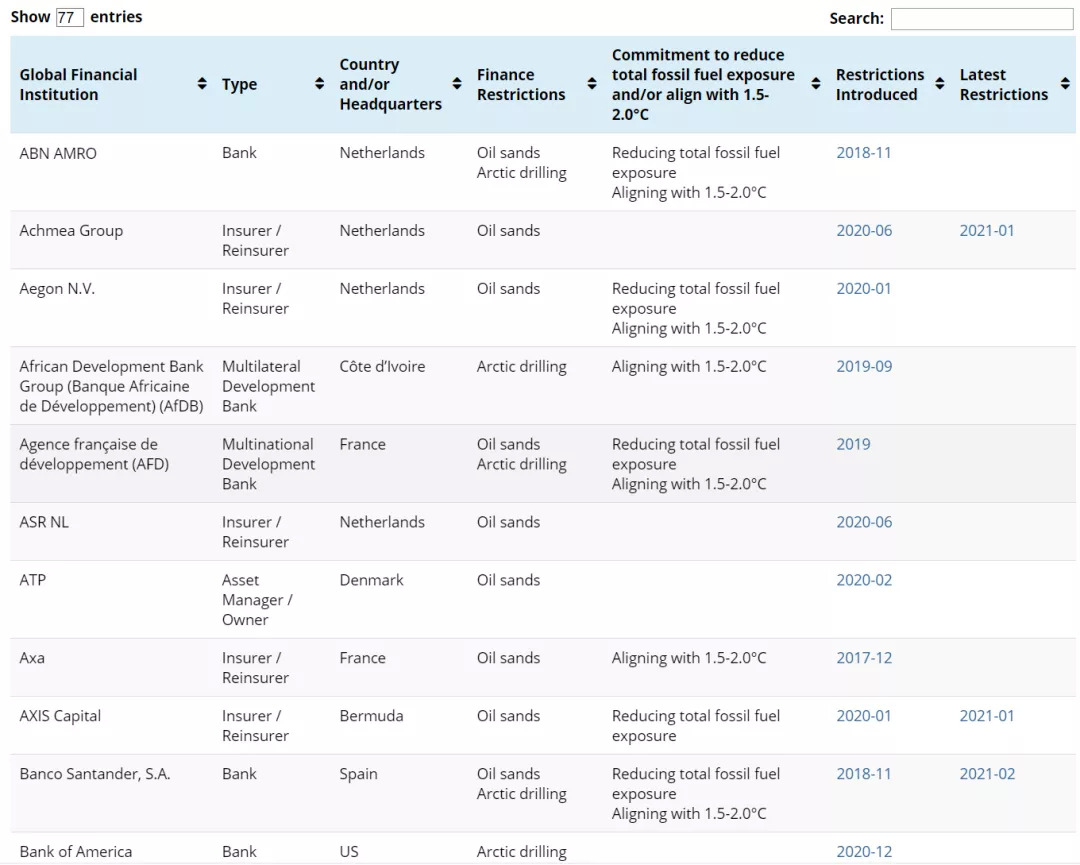This screenshot has height=865, width=1080.
Task: Sort by Type column arrows
Action: coord(320,84)
